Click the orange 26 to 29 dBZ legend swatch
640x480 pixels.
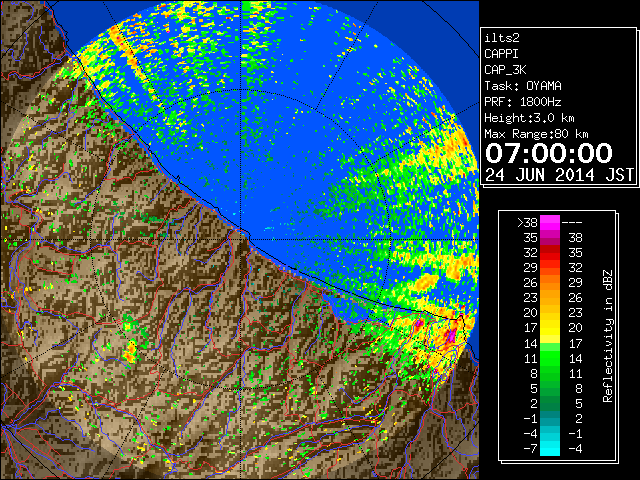pyautogui.click(x=550, y=282)
